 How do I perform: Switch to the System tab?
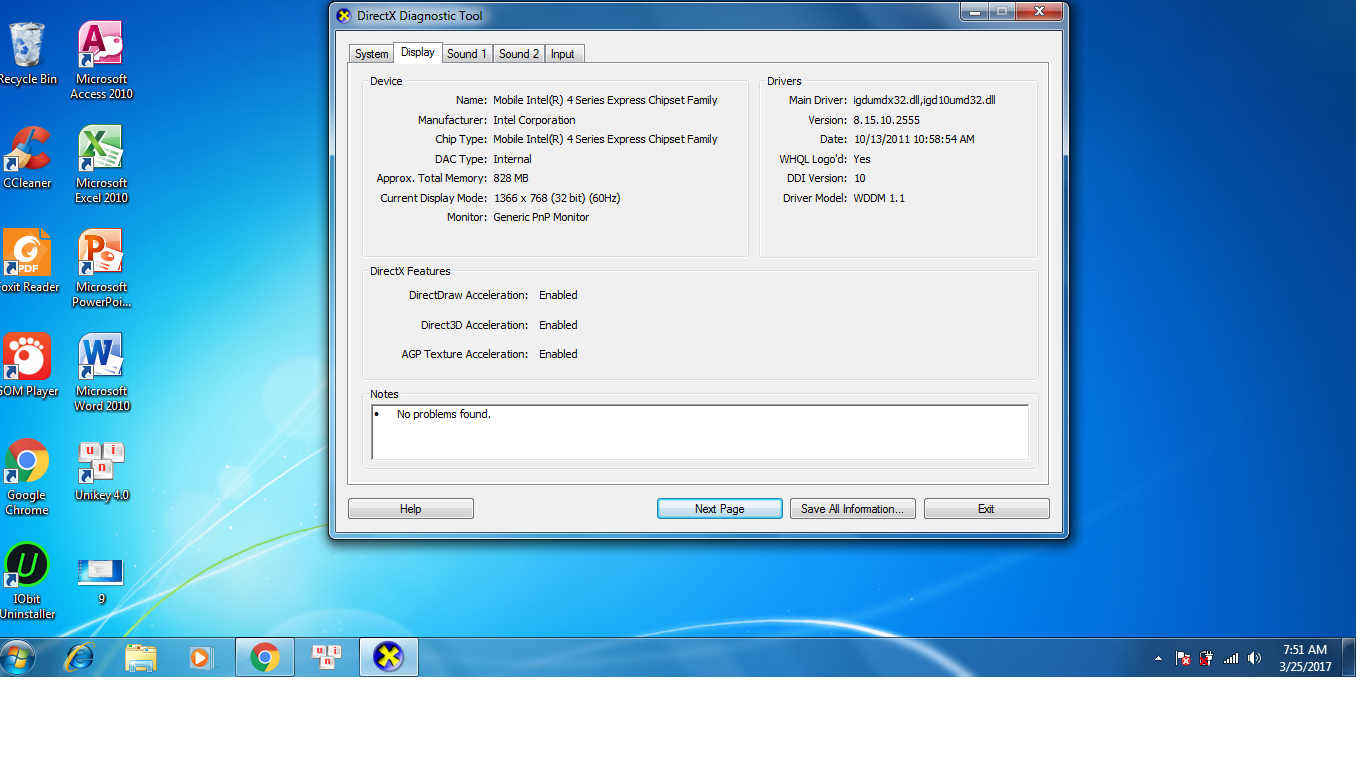[x=371, y=54]
